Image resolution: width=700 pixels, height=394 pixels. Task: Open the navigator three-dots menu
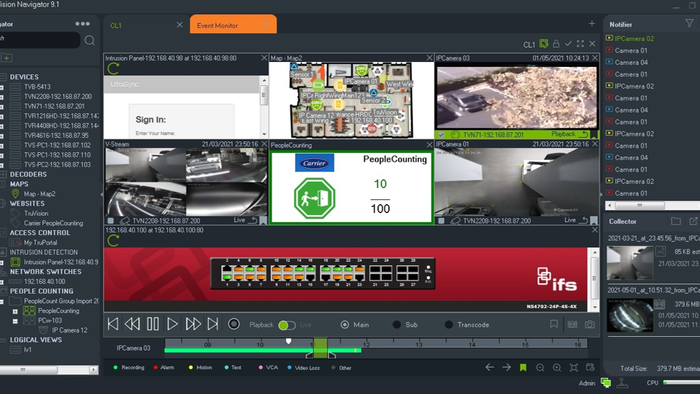coord(83,24)
